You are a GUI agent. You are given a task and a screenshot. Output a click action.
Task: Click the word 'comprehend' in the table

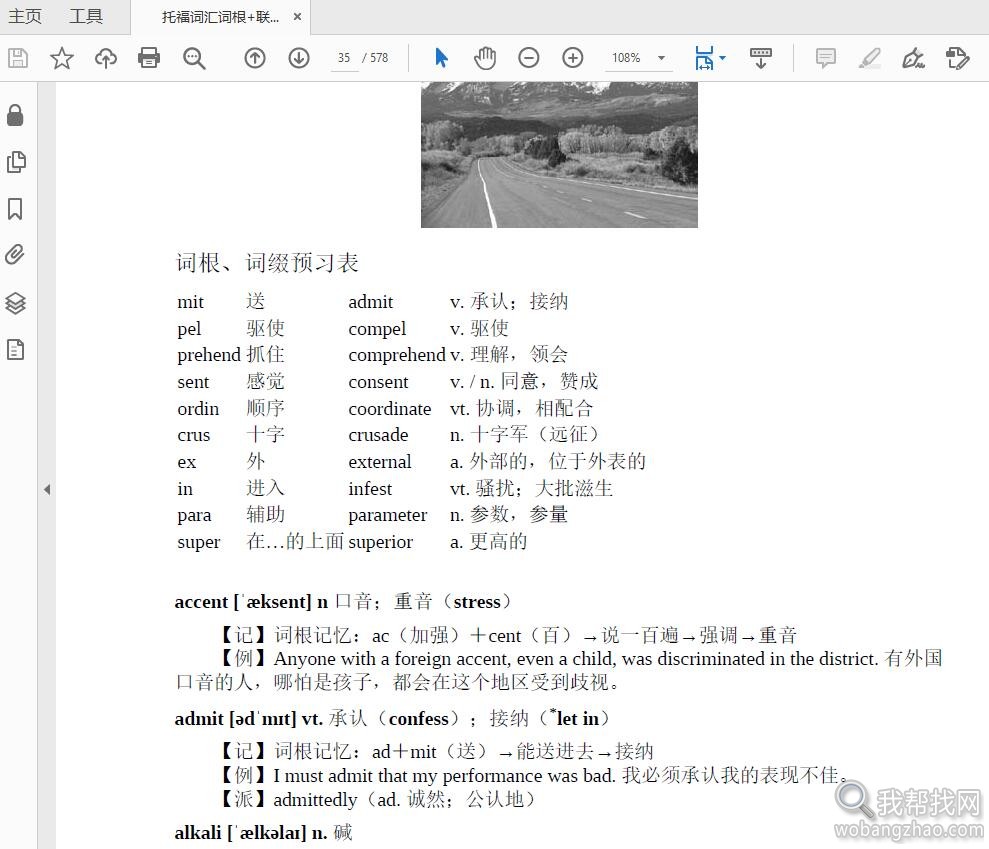(x=397, y=355)
